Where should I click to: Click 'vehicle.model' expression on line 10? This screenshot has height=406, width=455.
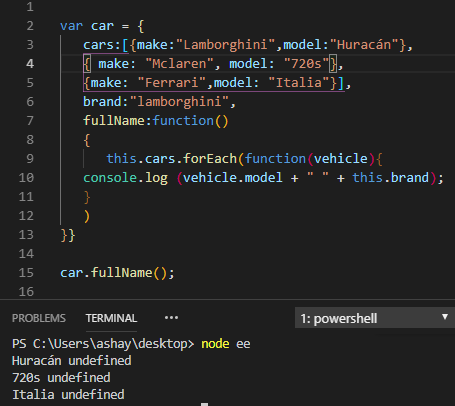[x=233, y=178]
